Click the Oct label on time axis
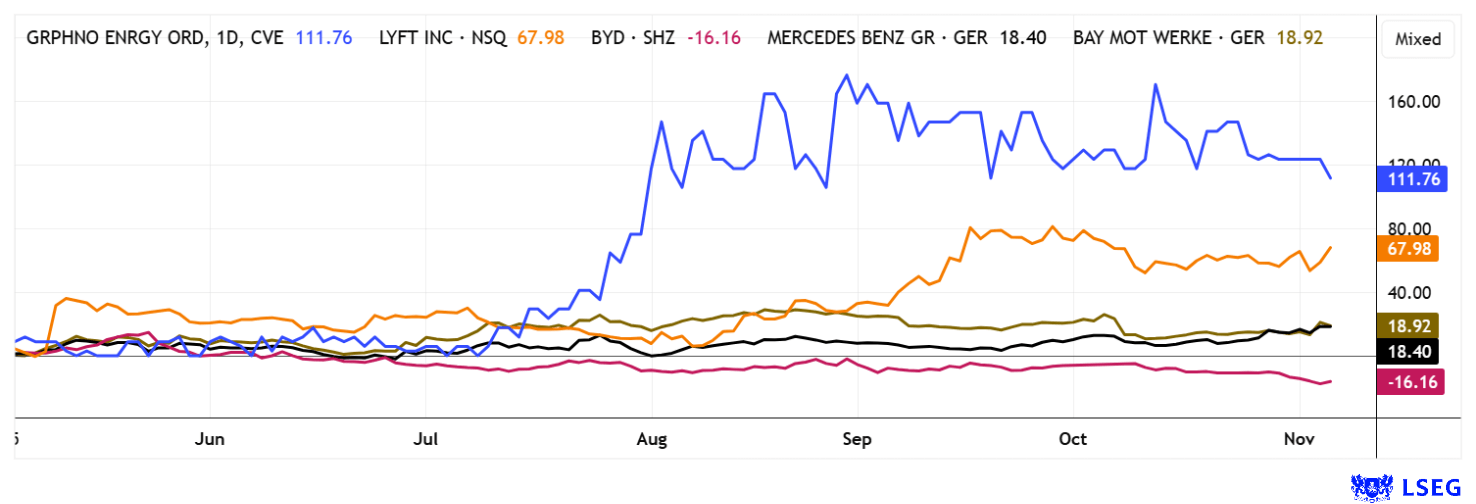Screen dimensions: 1476x504 (x=1072, y=438)
